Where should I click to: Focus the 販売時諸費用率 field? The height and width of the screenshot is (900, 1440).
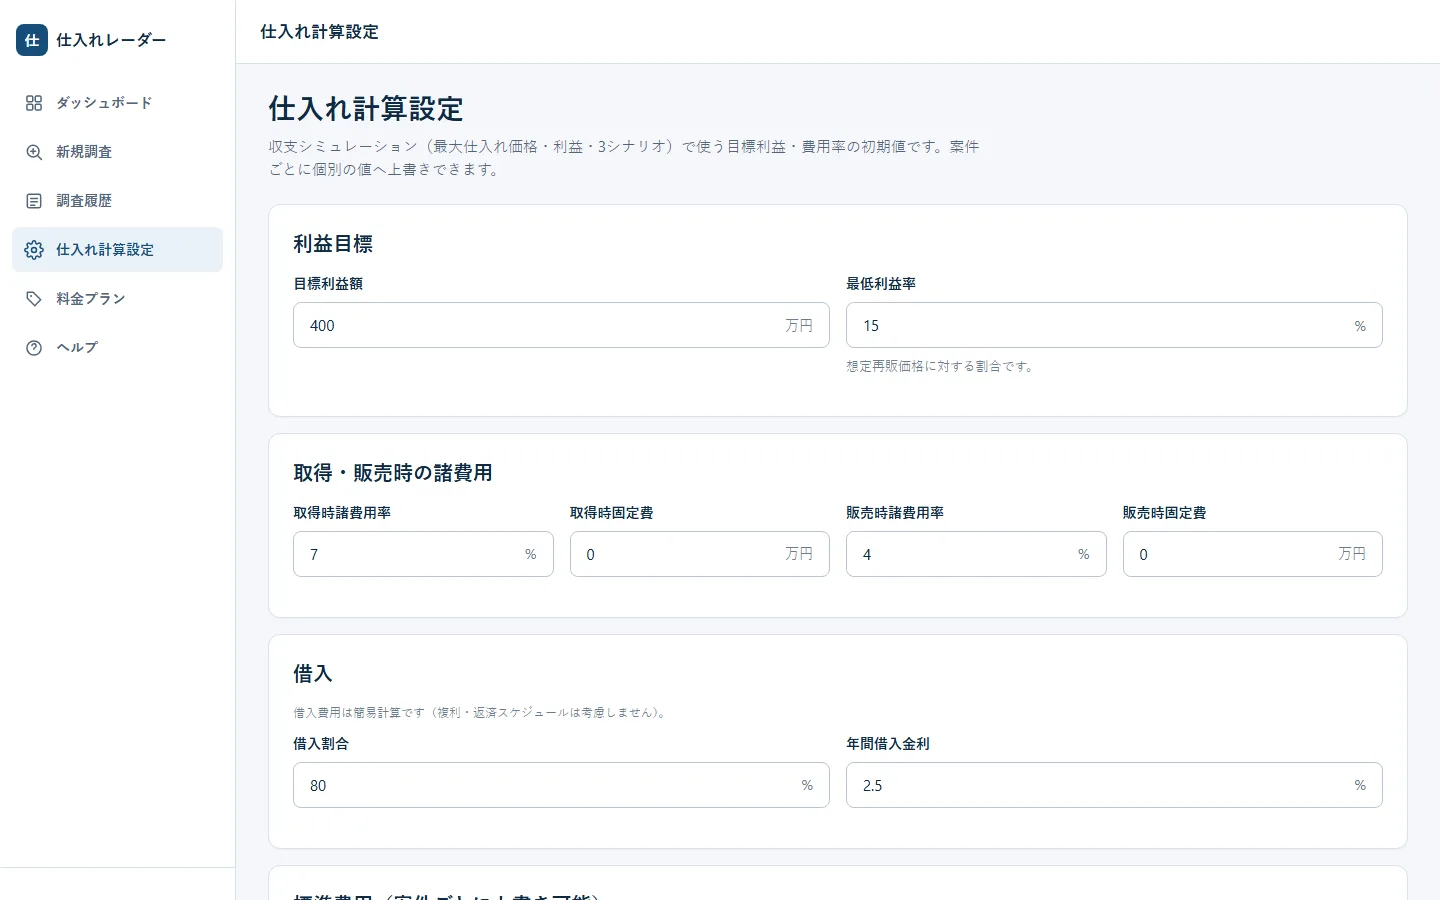(976, 554)
